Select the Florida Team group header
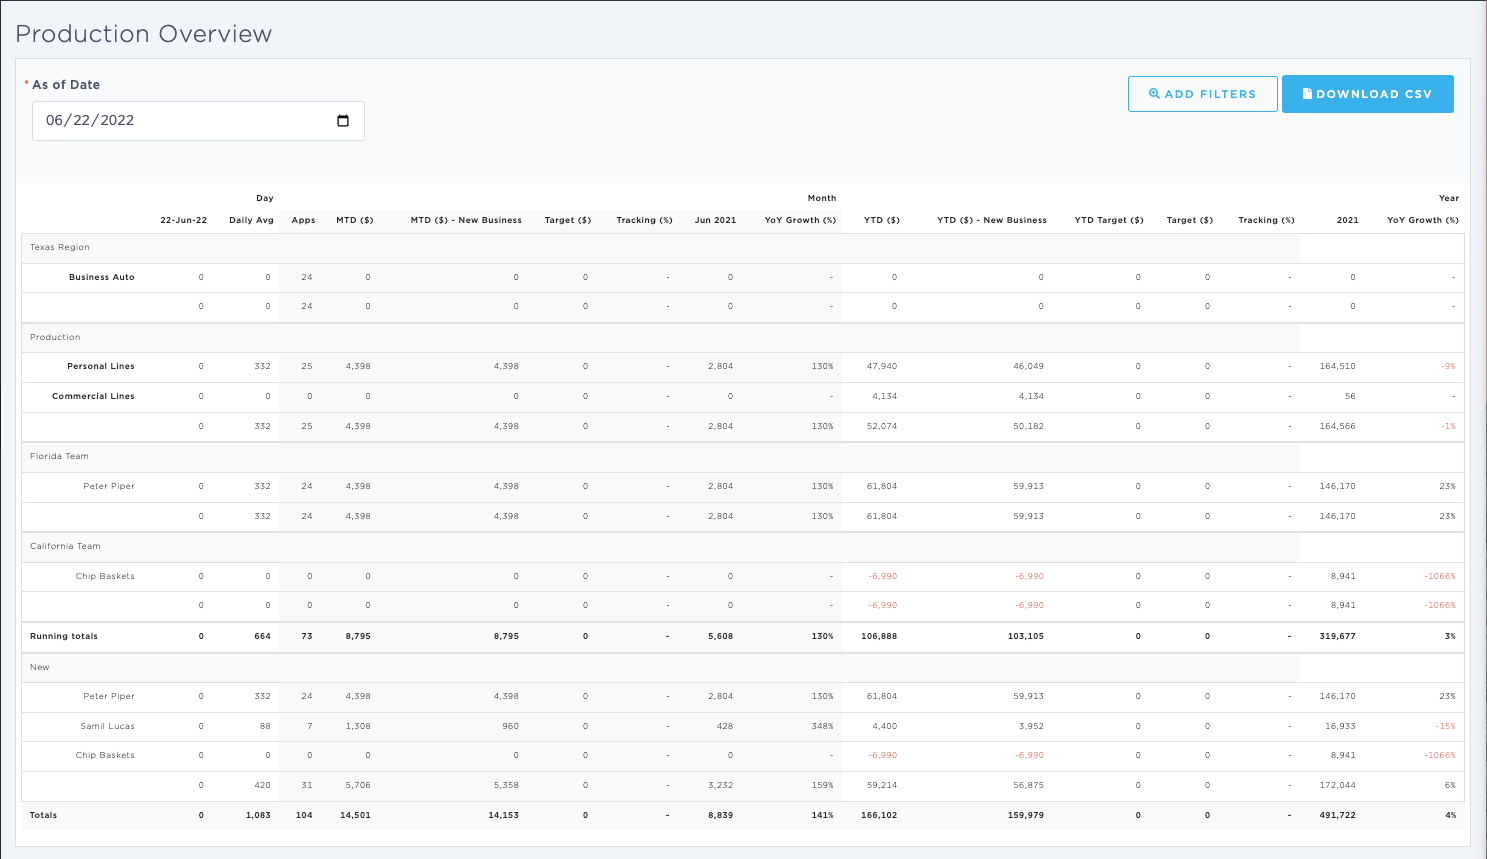This screenshot has height=859, width=1487. [59, 456]
